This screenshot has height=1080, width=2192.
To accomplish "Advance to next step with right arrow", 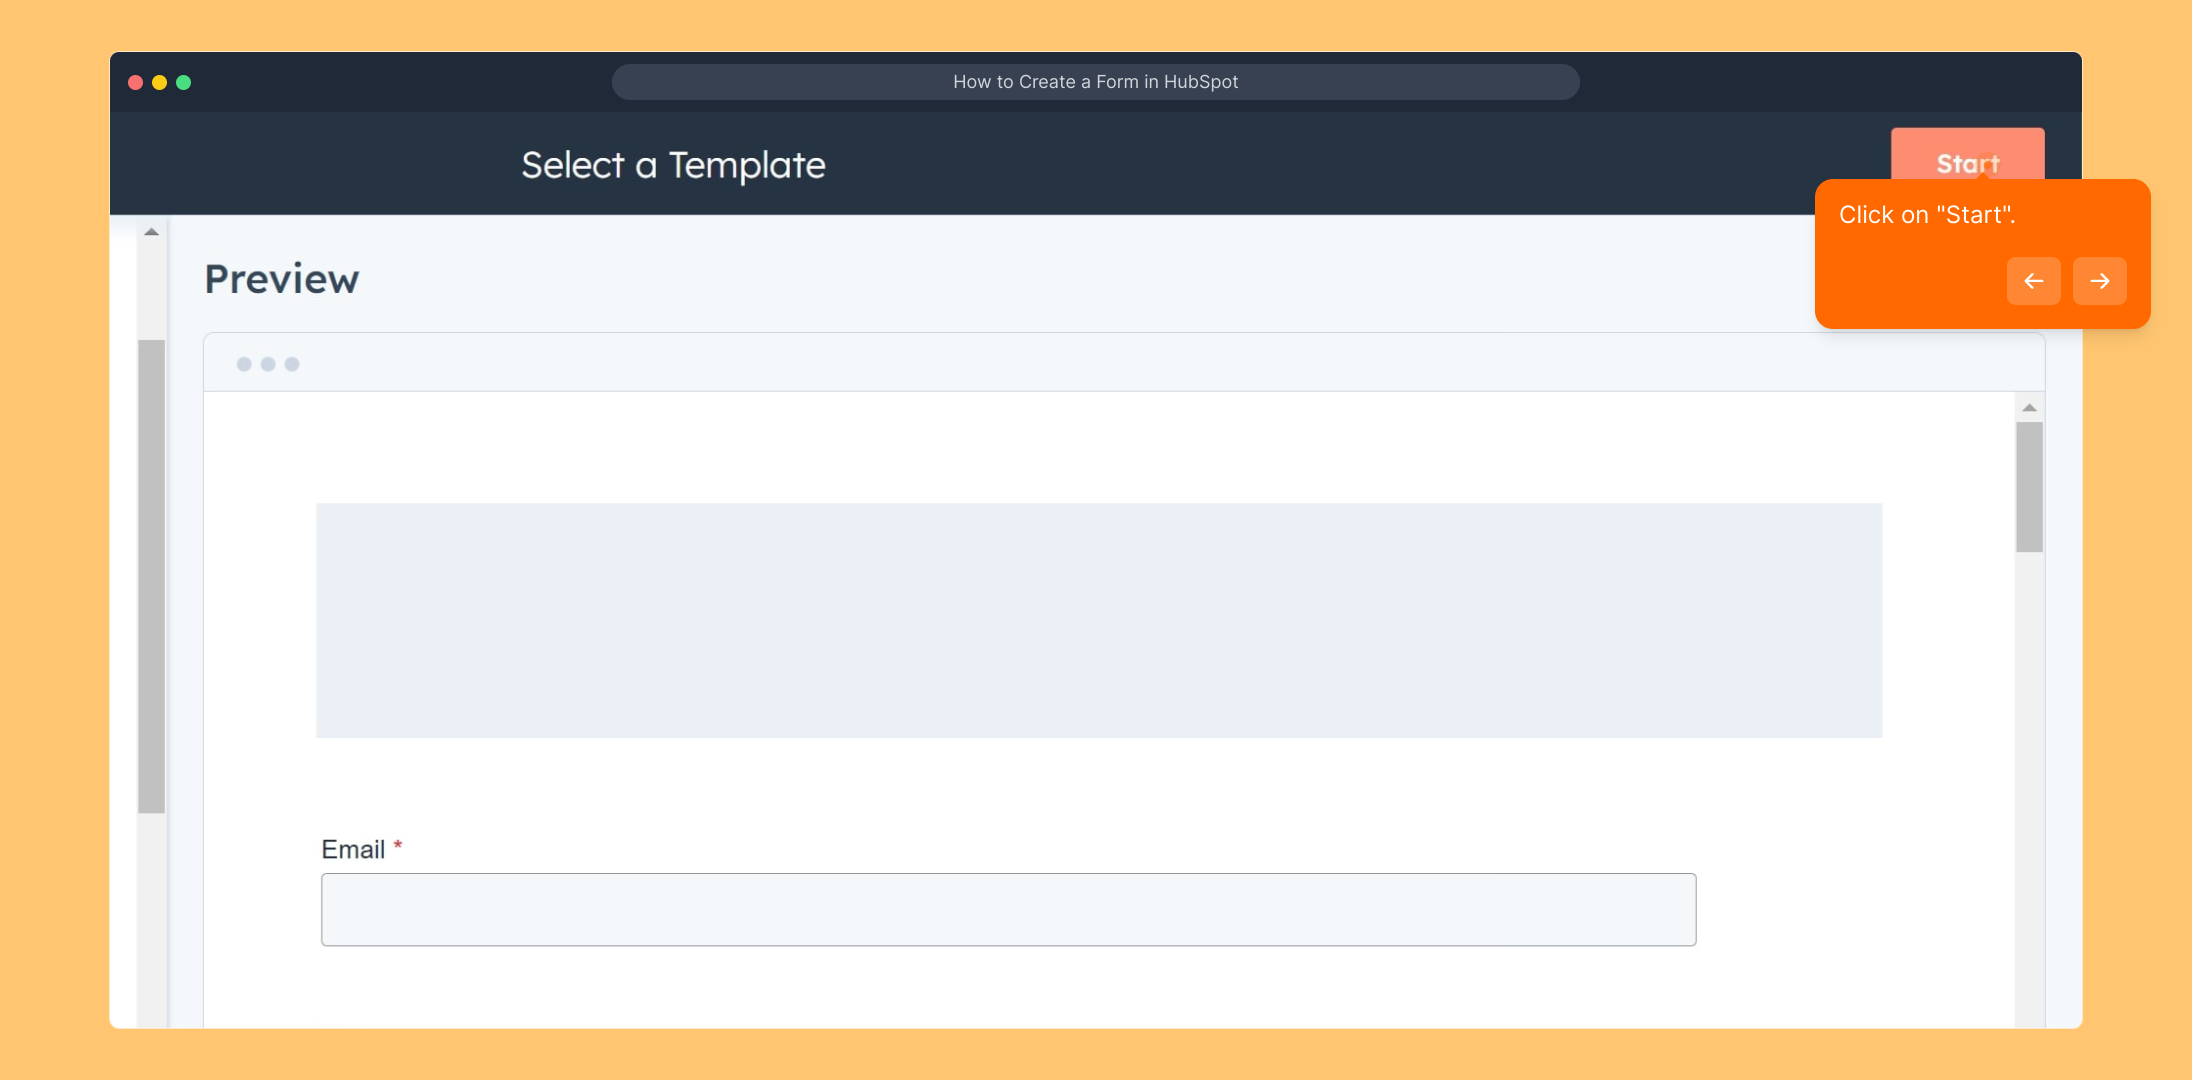I will pyautogui.click(x=2099, y=281).
